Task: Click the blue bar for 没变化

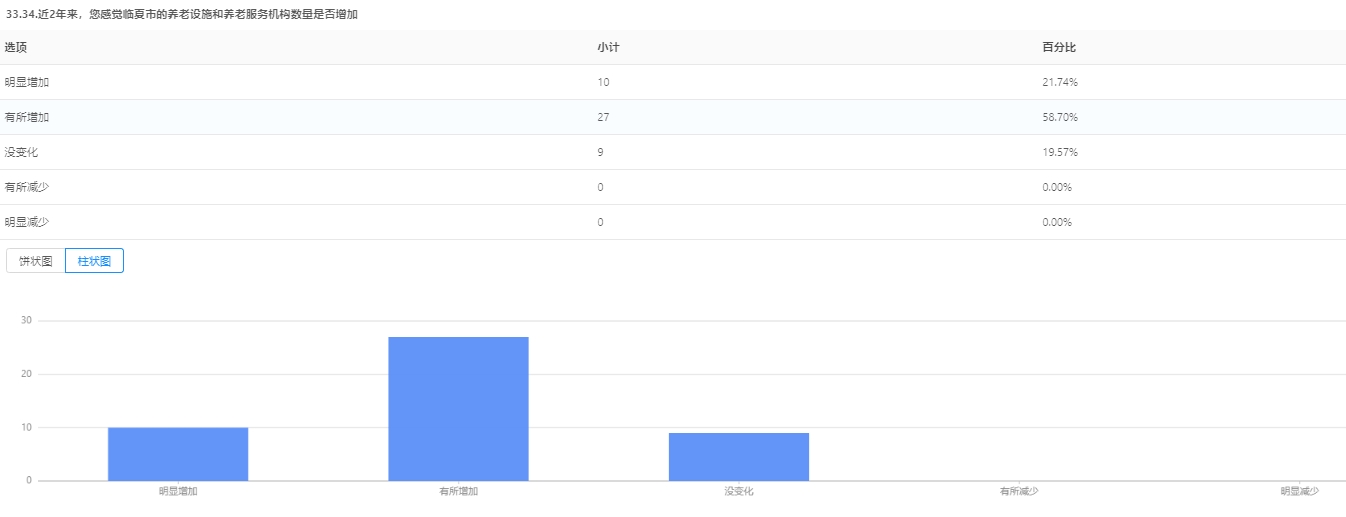Action: (738, 456)
